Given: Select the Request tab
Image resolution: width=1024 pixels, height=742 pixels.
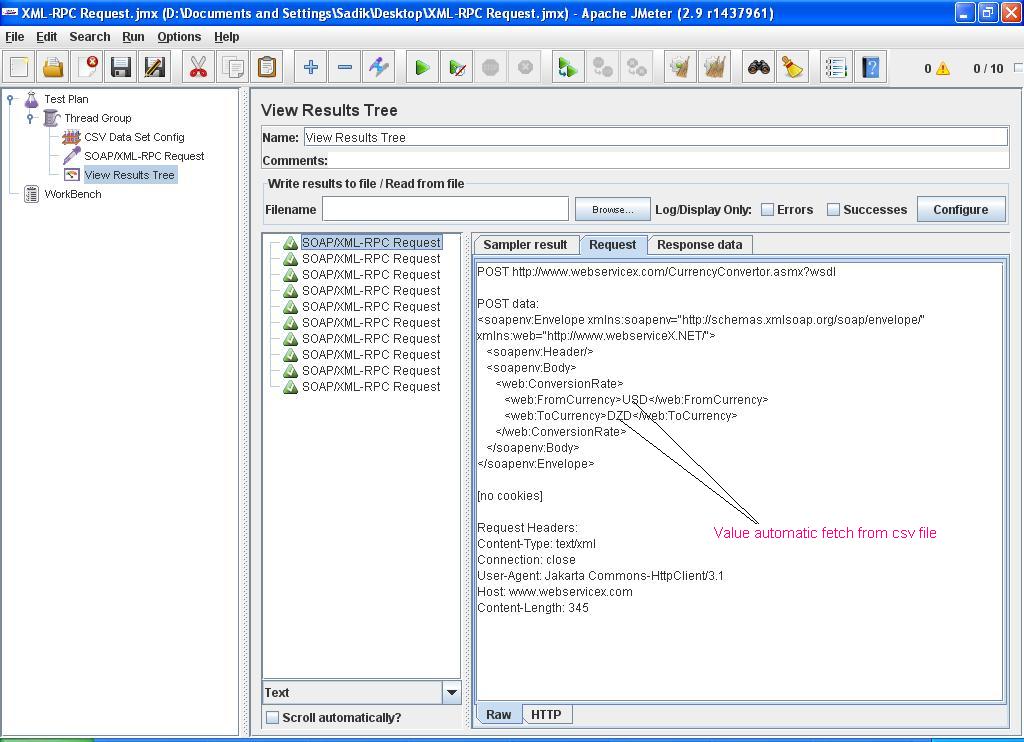Looking at the screenshot, I should [x=613, y=245].
